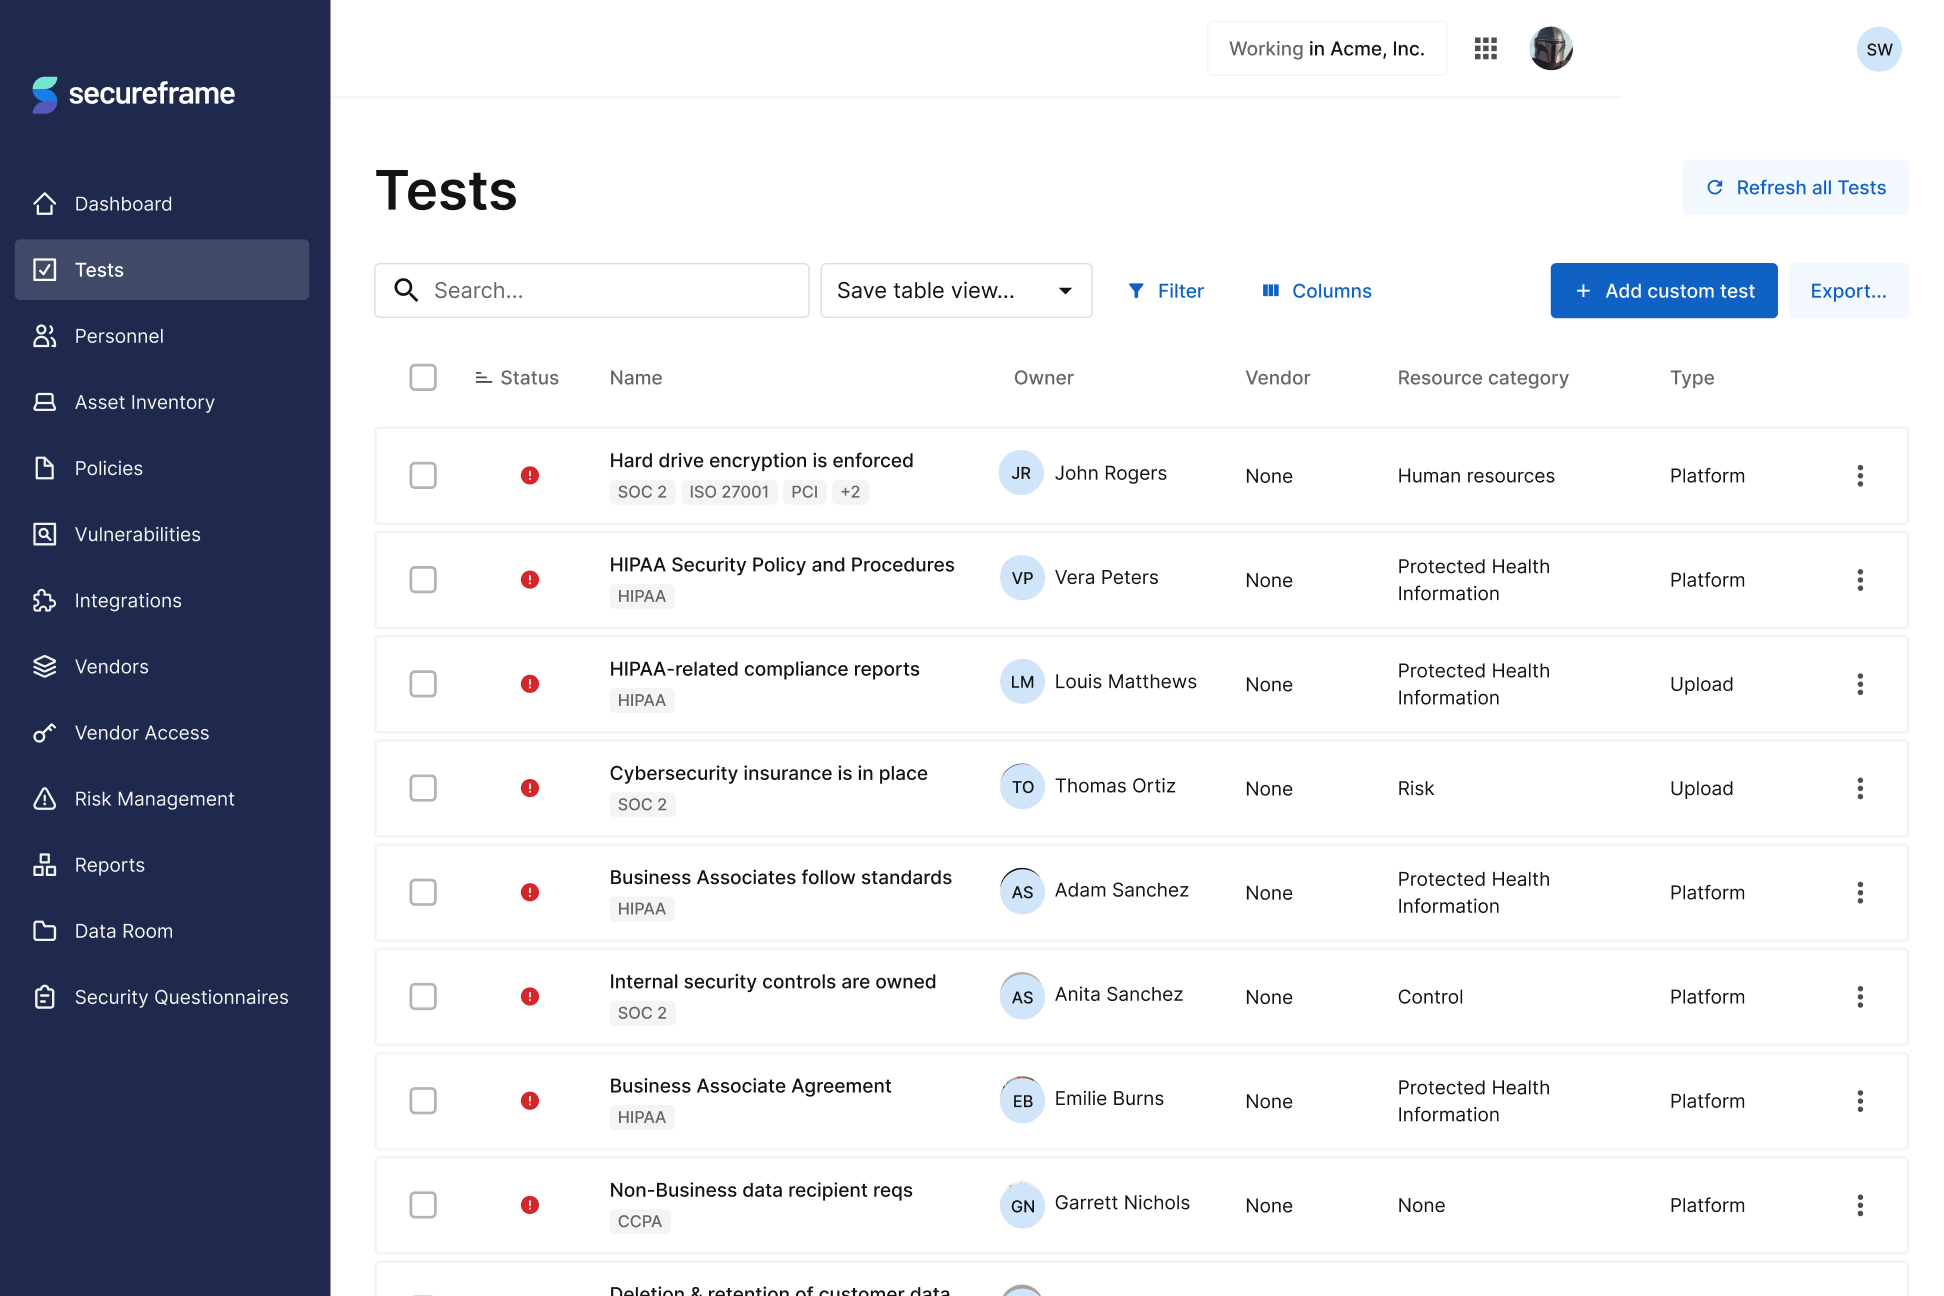Expand the +2 frameworks tag
1944x1296 pixels.
850,492
